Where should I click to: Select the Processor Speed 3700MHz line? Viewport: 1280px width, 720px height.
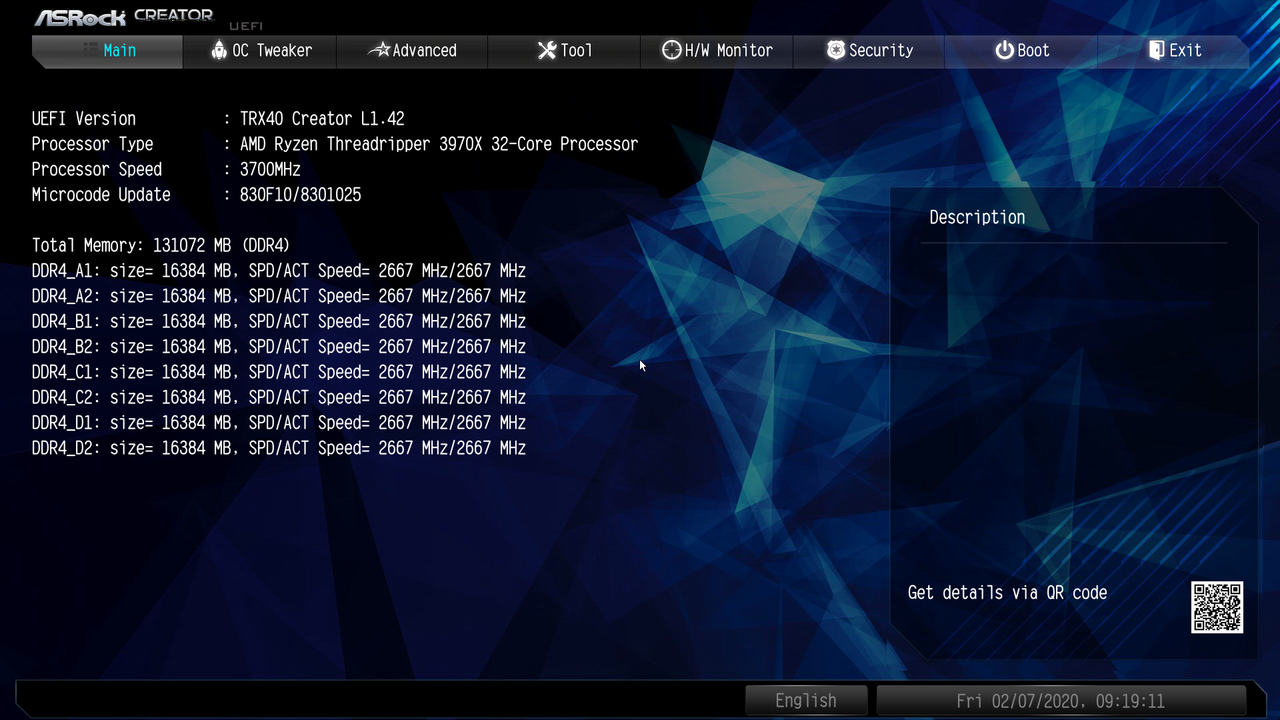(166, 169)
